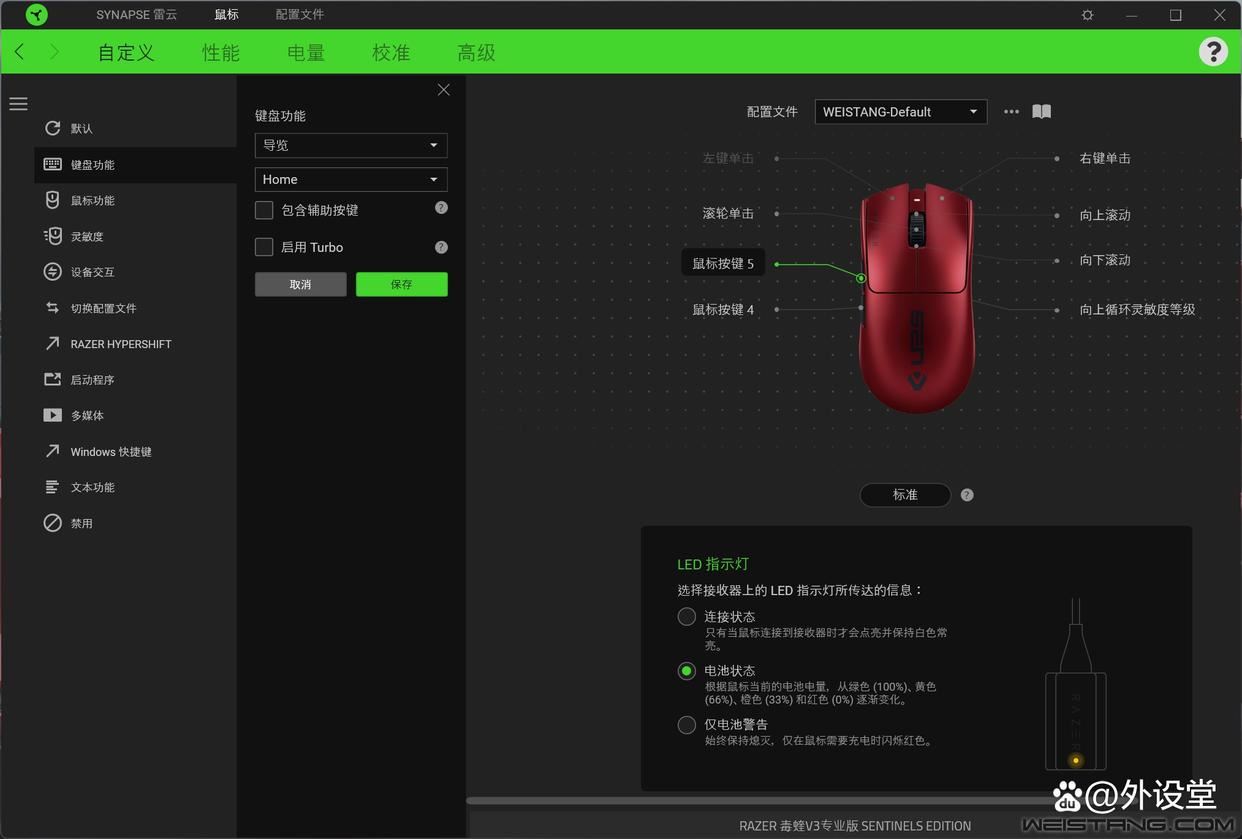Viewport: 1242px width, 839px height.
Task: Open the Home key dropdown
Action: 350,179
